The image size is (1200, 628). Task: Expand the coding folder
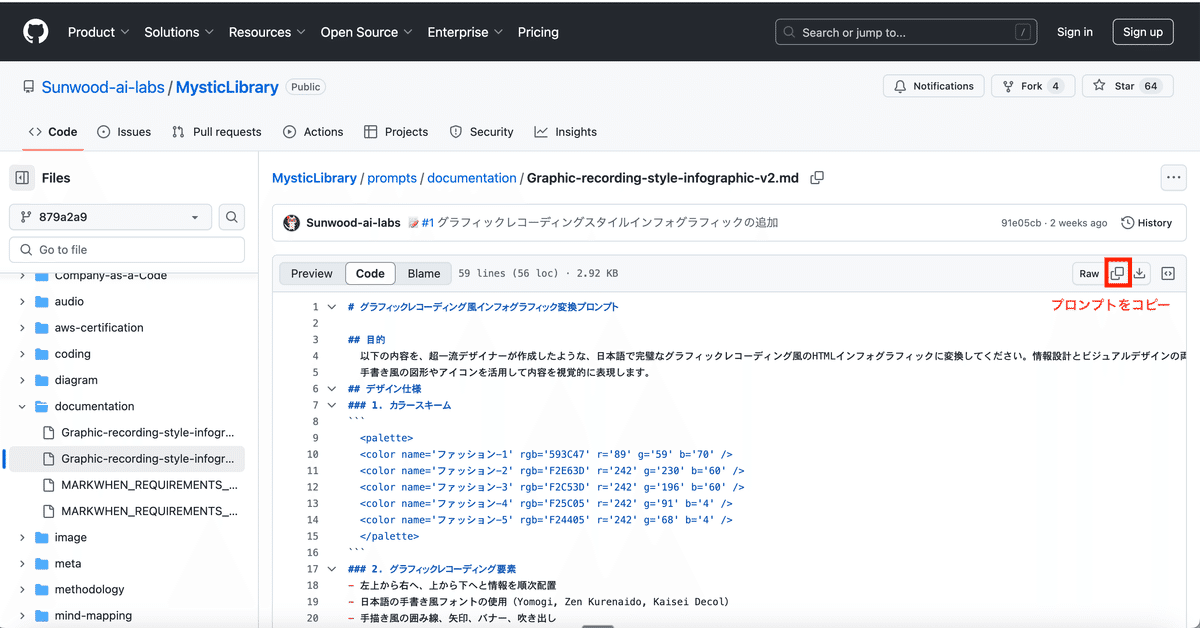tap(22, 354)
